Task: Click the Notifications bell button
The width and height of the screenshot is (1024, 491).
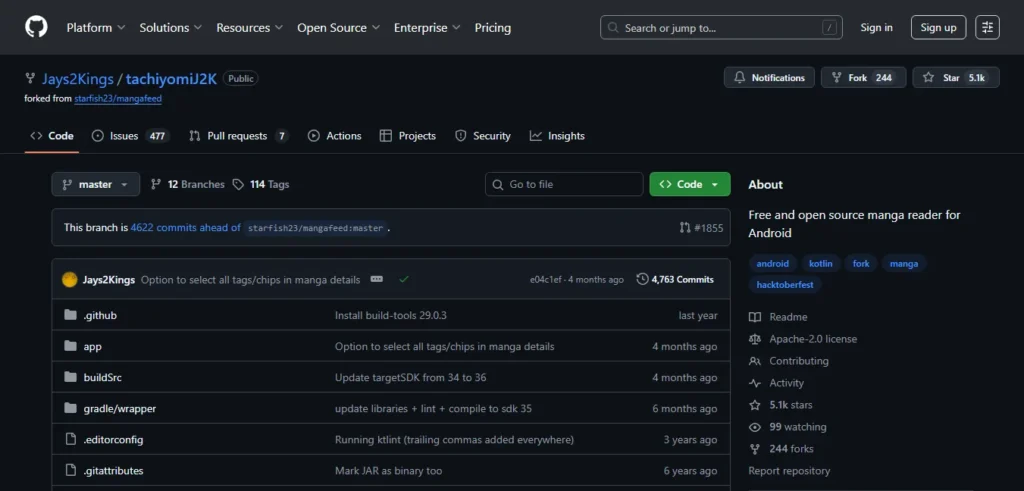Action: [769, 78]
